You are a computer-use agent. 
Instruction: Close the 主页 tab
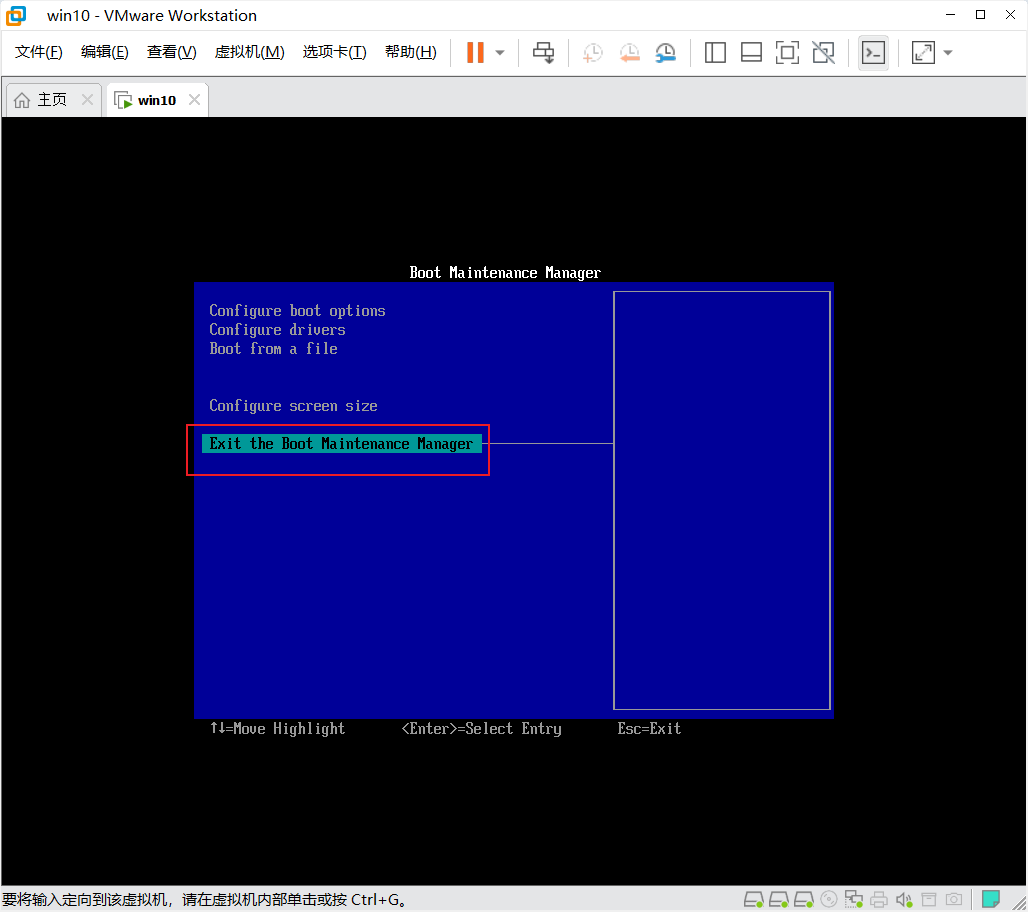click(x=87, y=99)
